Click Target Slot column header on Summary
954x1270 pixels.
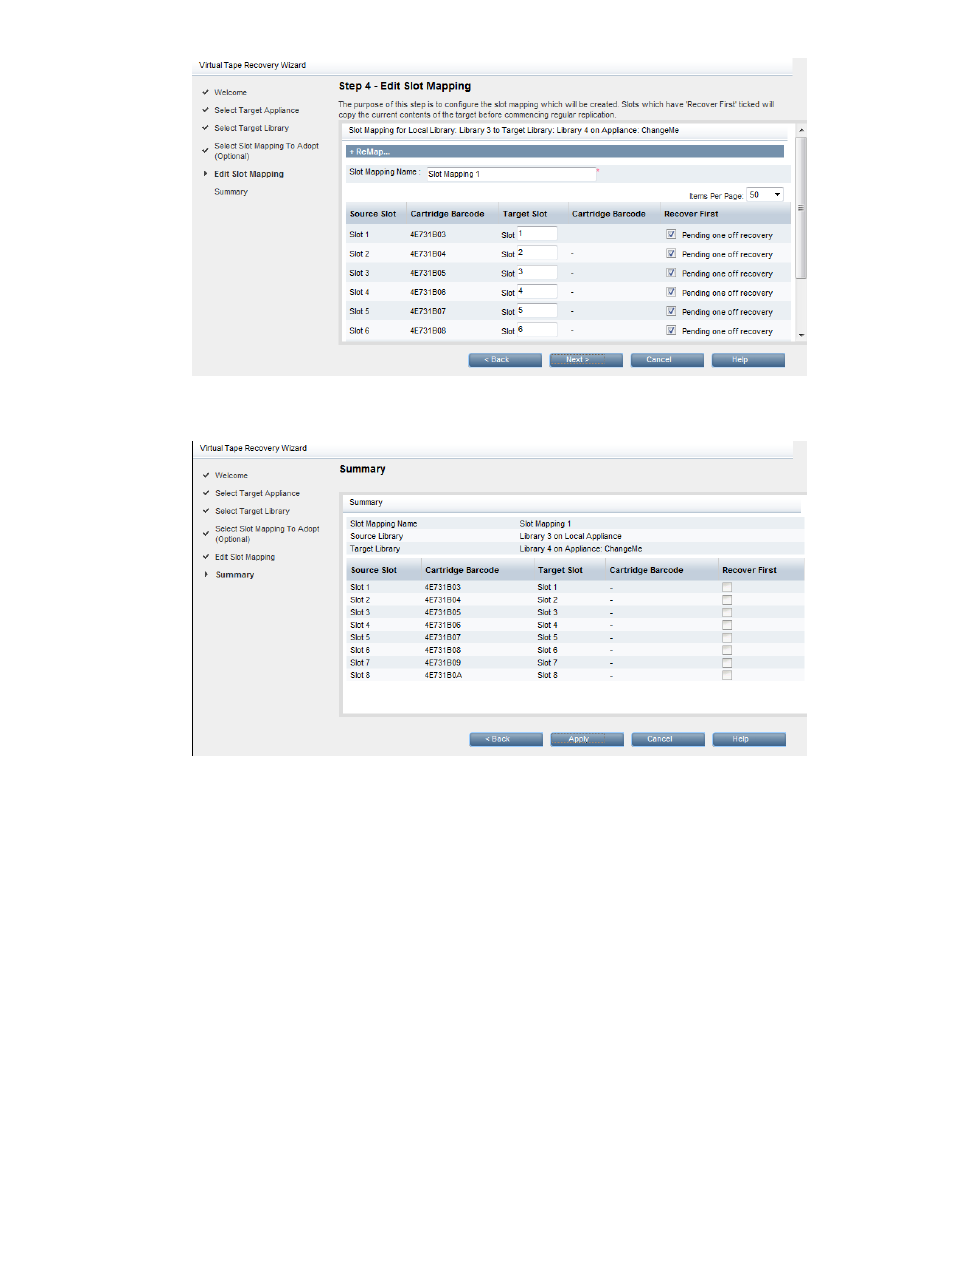[x=560, y=570]
